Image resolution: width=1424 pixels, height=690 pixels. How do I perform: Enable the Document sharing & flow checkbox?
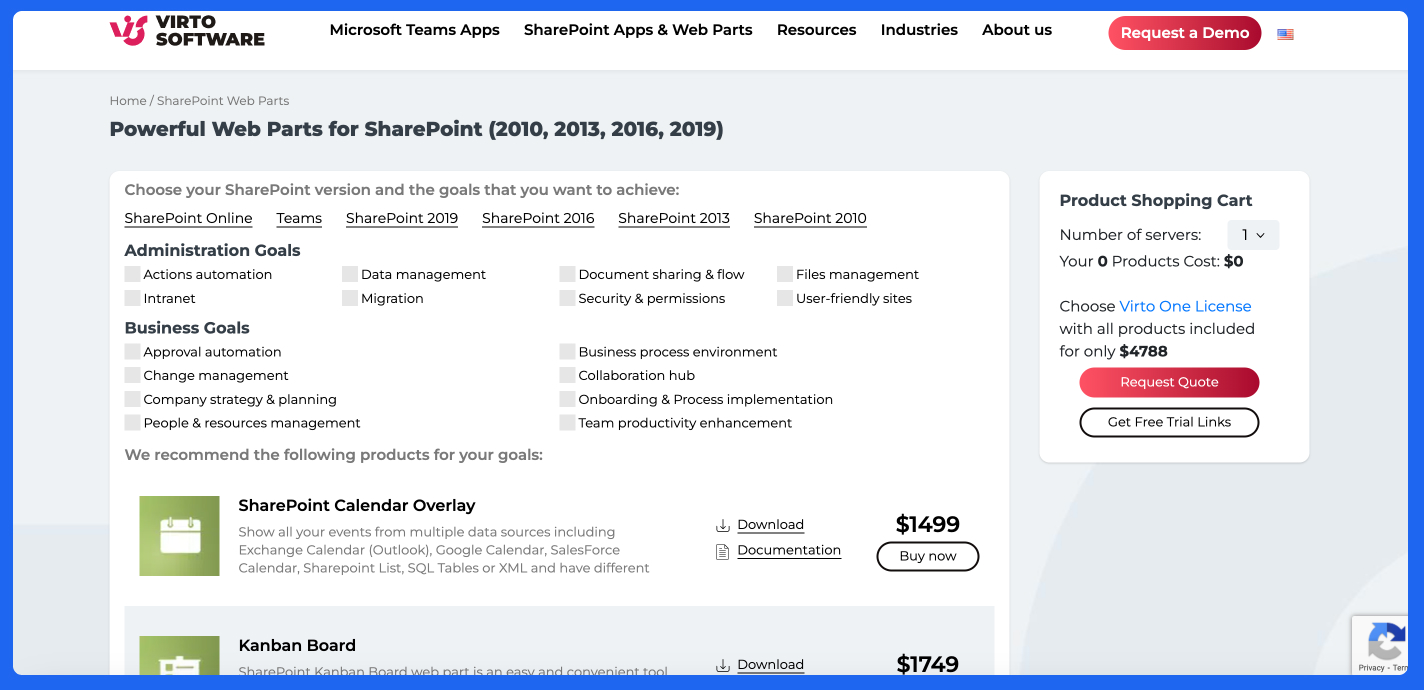(x=567, y=274)
